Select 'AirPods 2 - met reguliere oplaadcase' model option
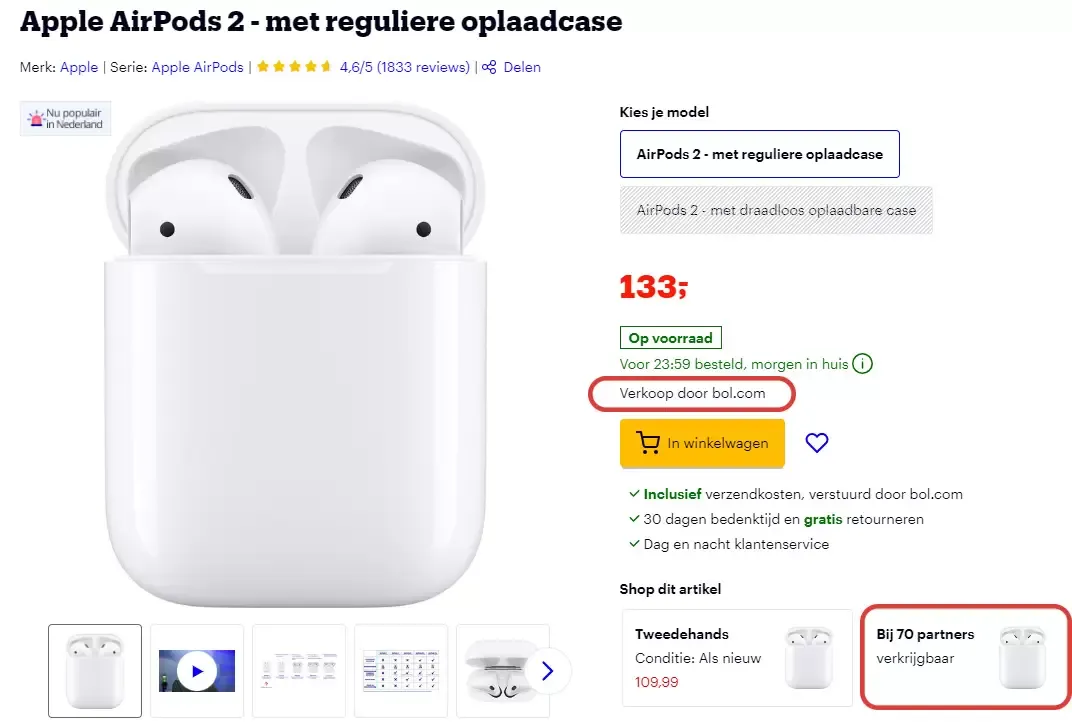This screenshot has height=725, width=1072. pos(760,154)
